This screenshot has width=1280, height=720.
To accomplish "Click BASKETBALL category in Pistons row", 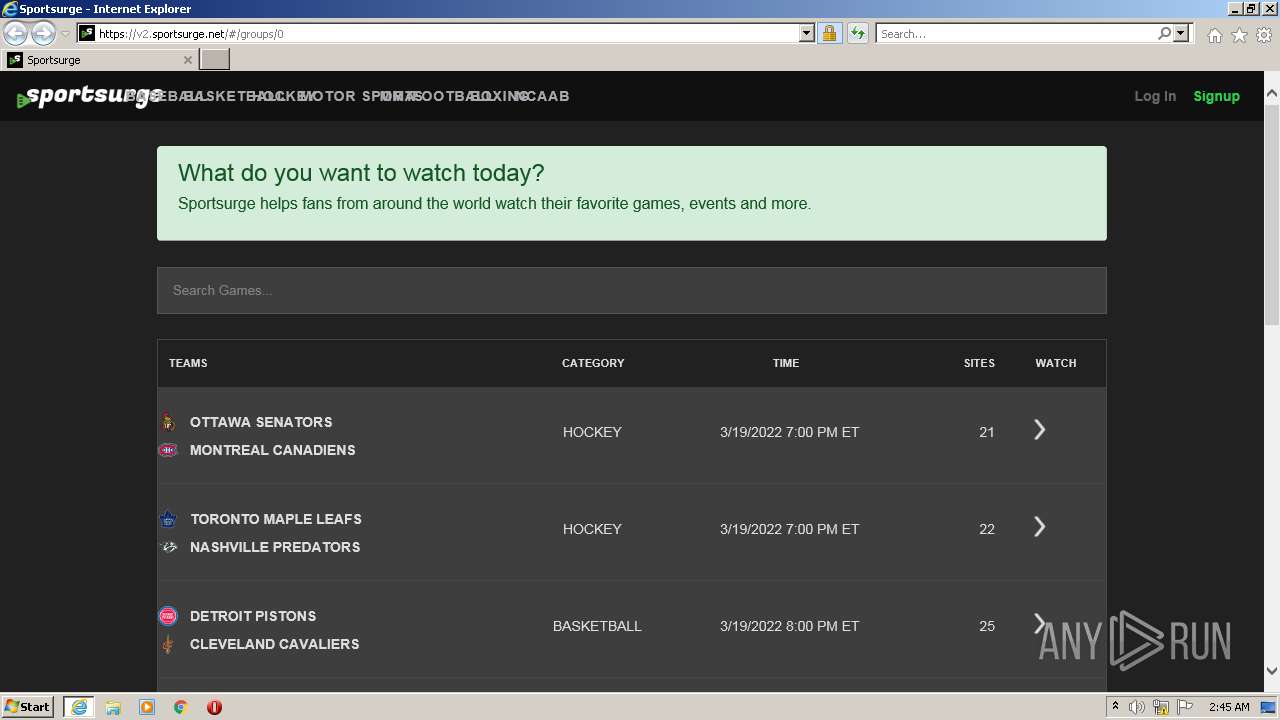I will tap(597, 626).
